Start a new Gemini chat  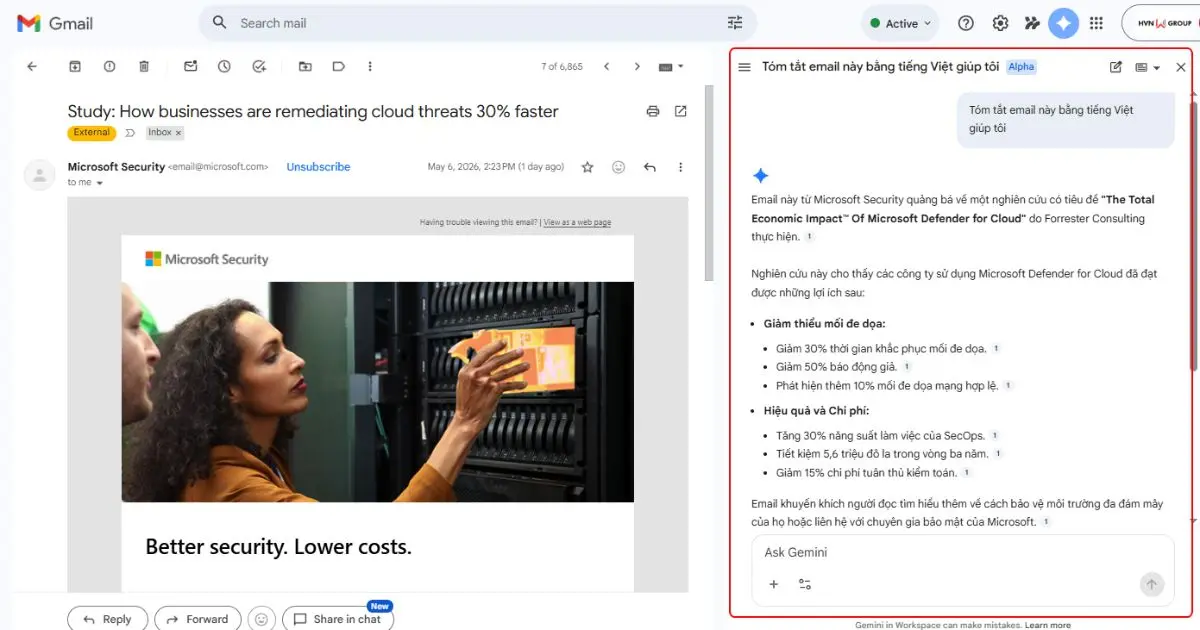[1116, 67]
